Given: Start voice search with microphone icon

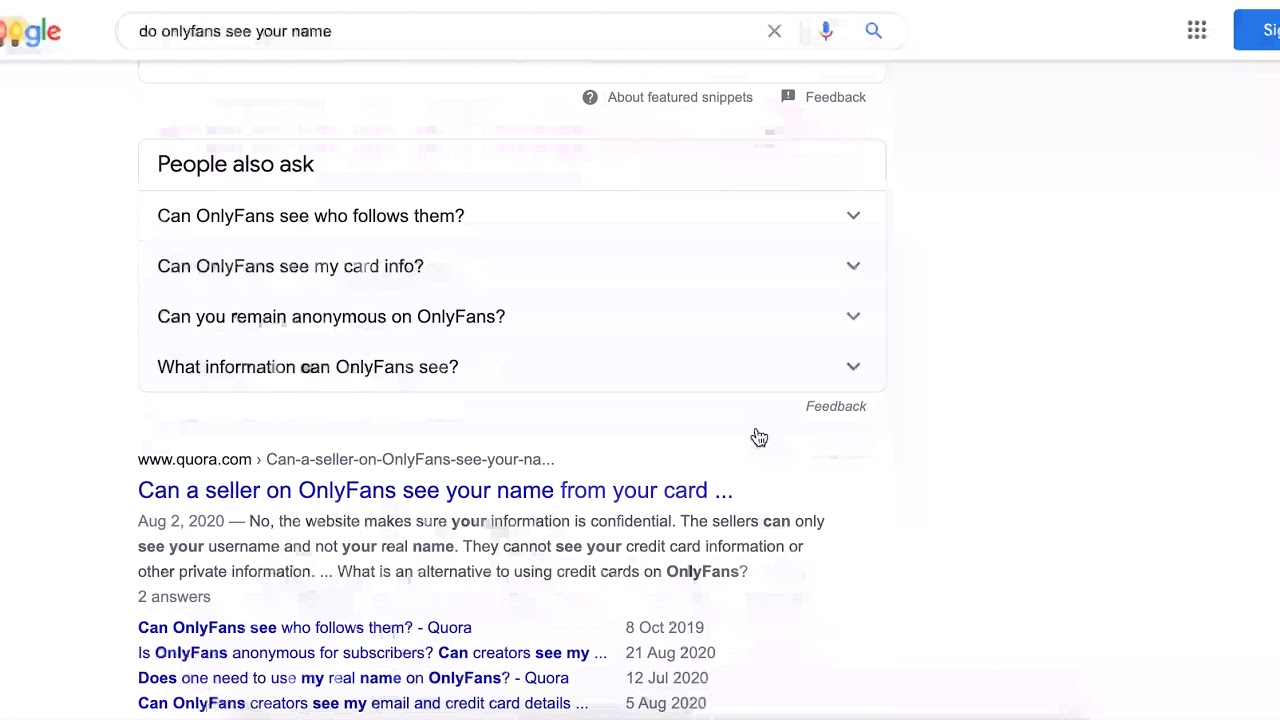Looking at the screenshot, I should click(826, 31).
